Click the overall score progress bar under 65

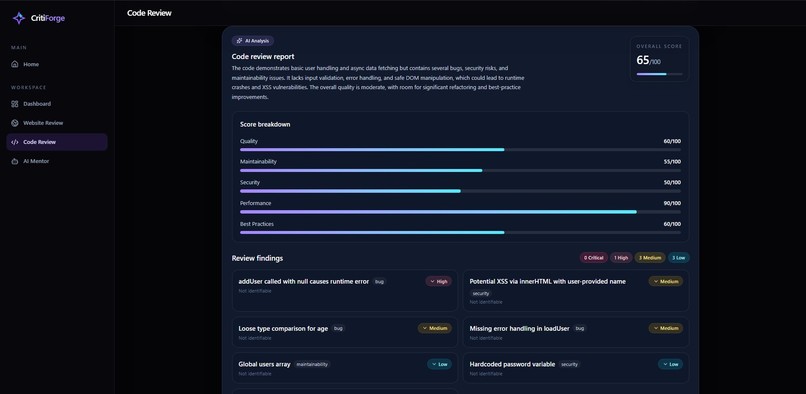(x=660, y=74)
